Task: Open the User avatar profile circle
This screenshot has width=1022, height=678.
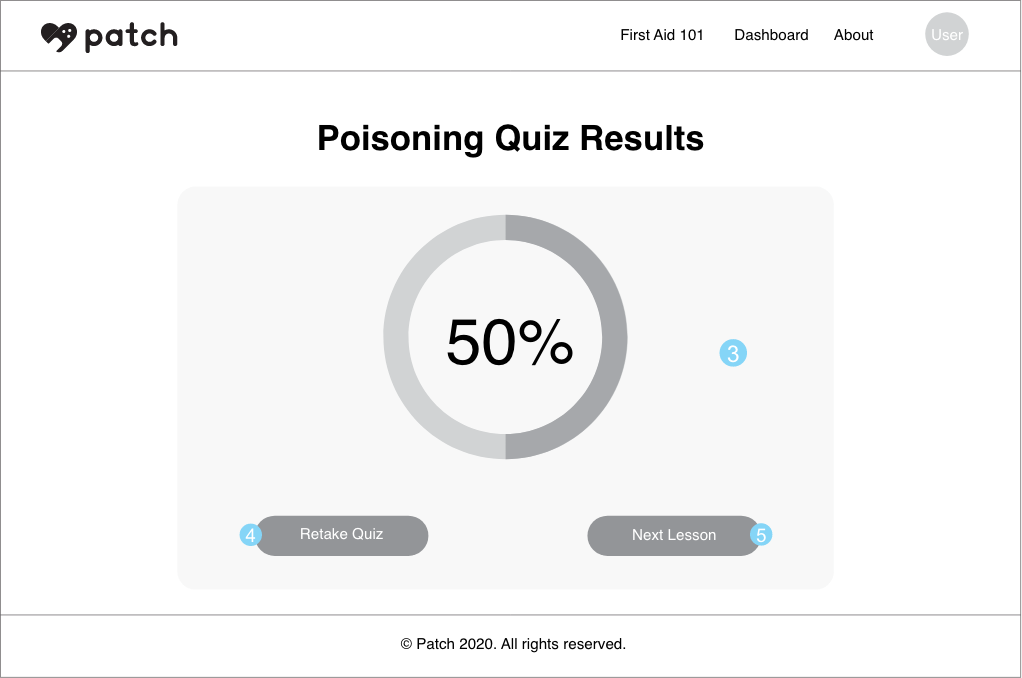Action: [946, 35]
